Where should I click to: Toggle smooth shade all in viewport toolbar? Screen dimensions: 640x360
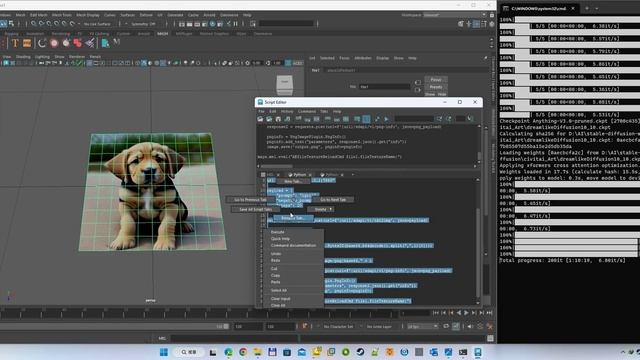144,63
